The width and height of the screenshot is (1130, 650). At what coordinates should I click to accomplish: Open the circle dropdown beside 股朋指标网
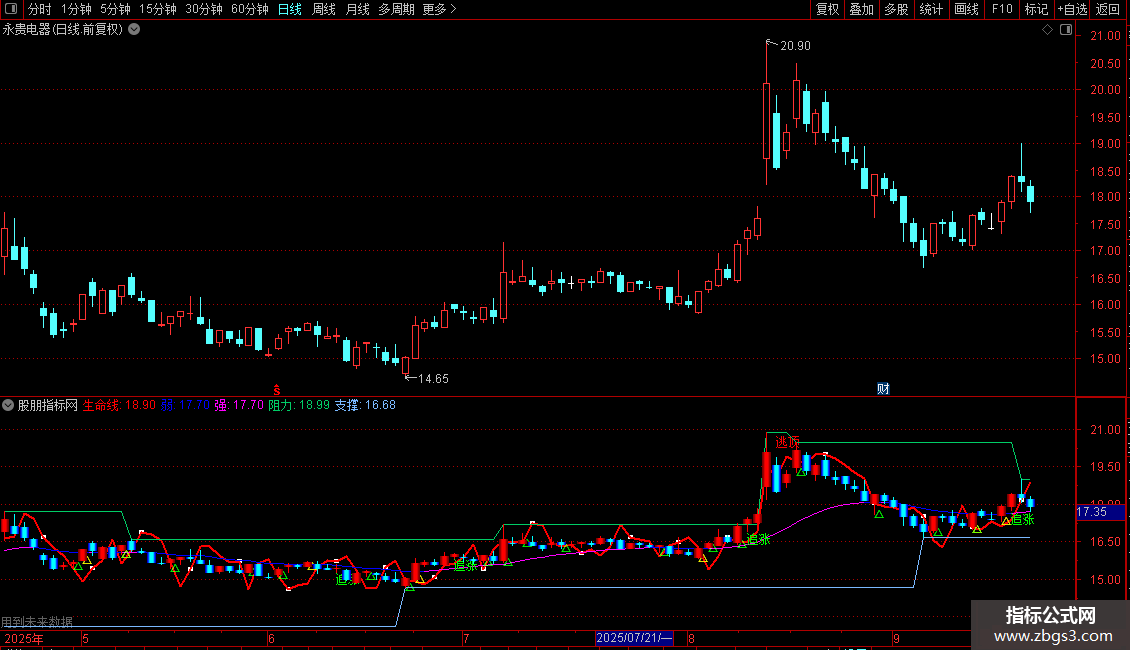[8, 405]
